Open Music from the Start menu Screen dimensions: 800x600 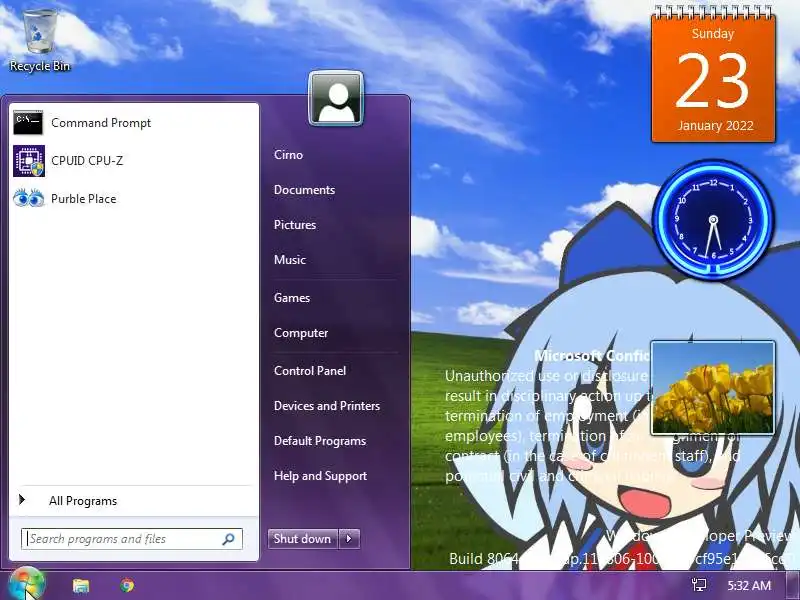290,260
